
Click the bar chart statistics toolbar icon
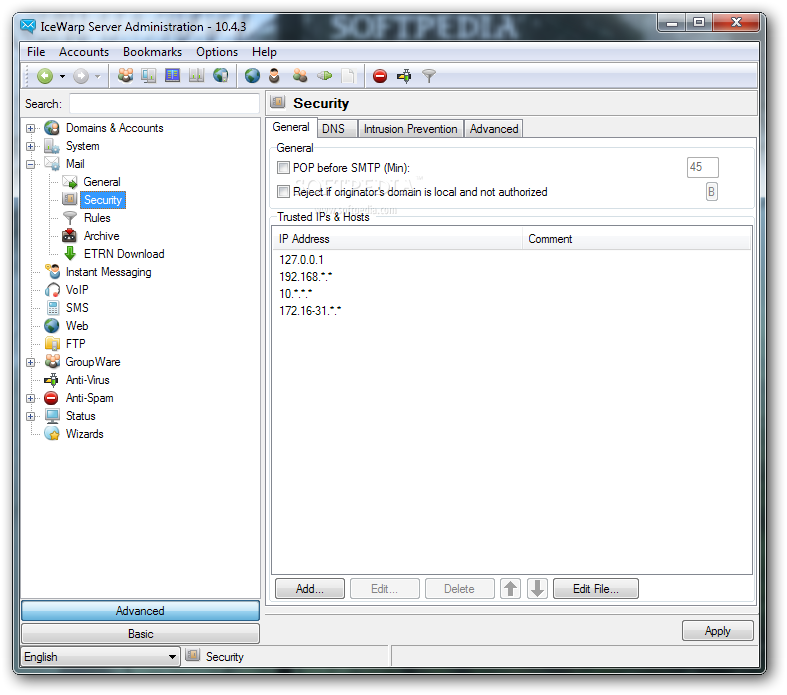click(196, 76)
